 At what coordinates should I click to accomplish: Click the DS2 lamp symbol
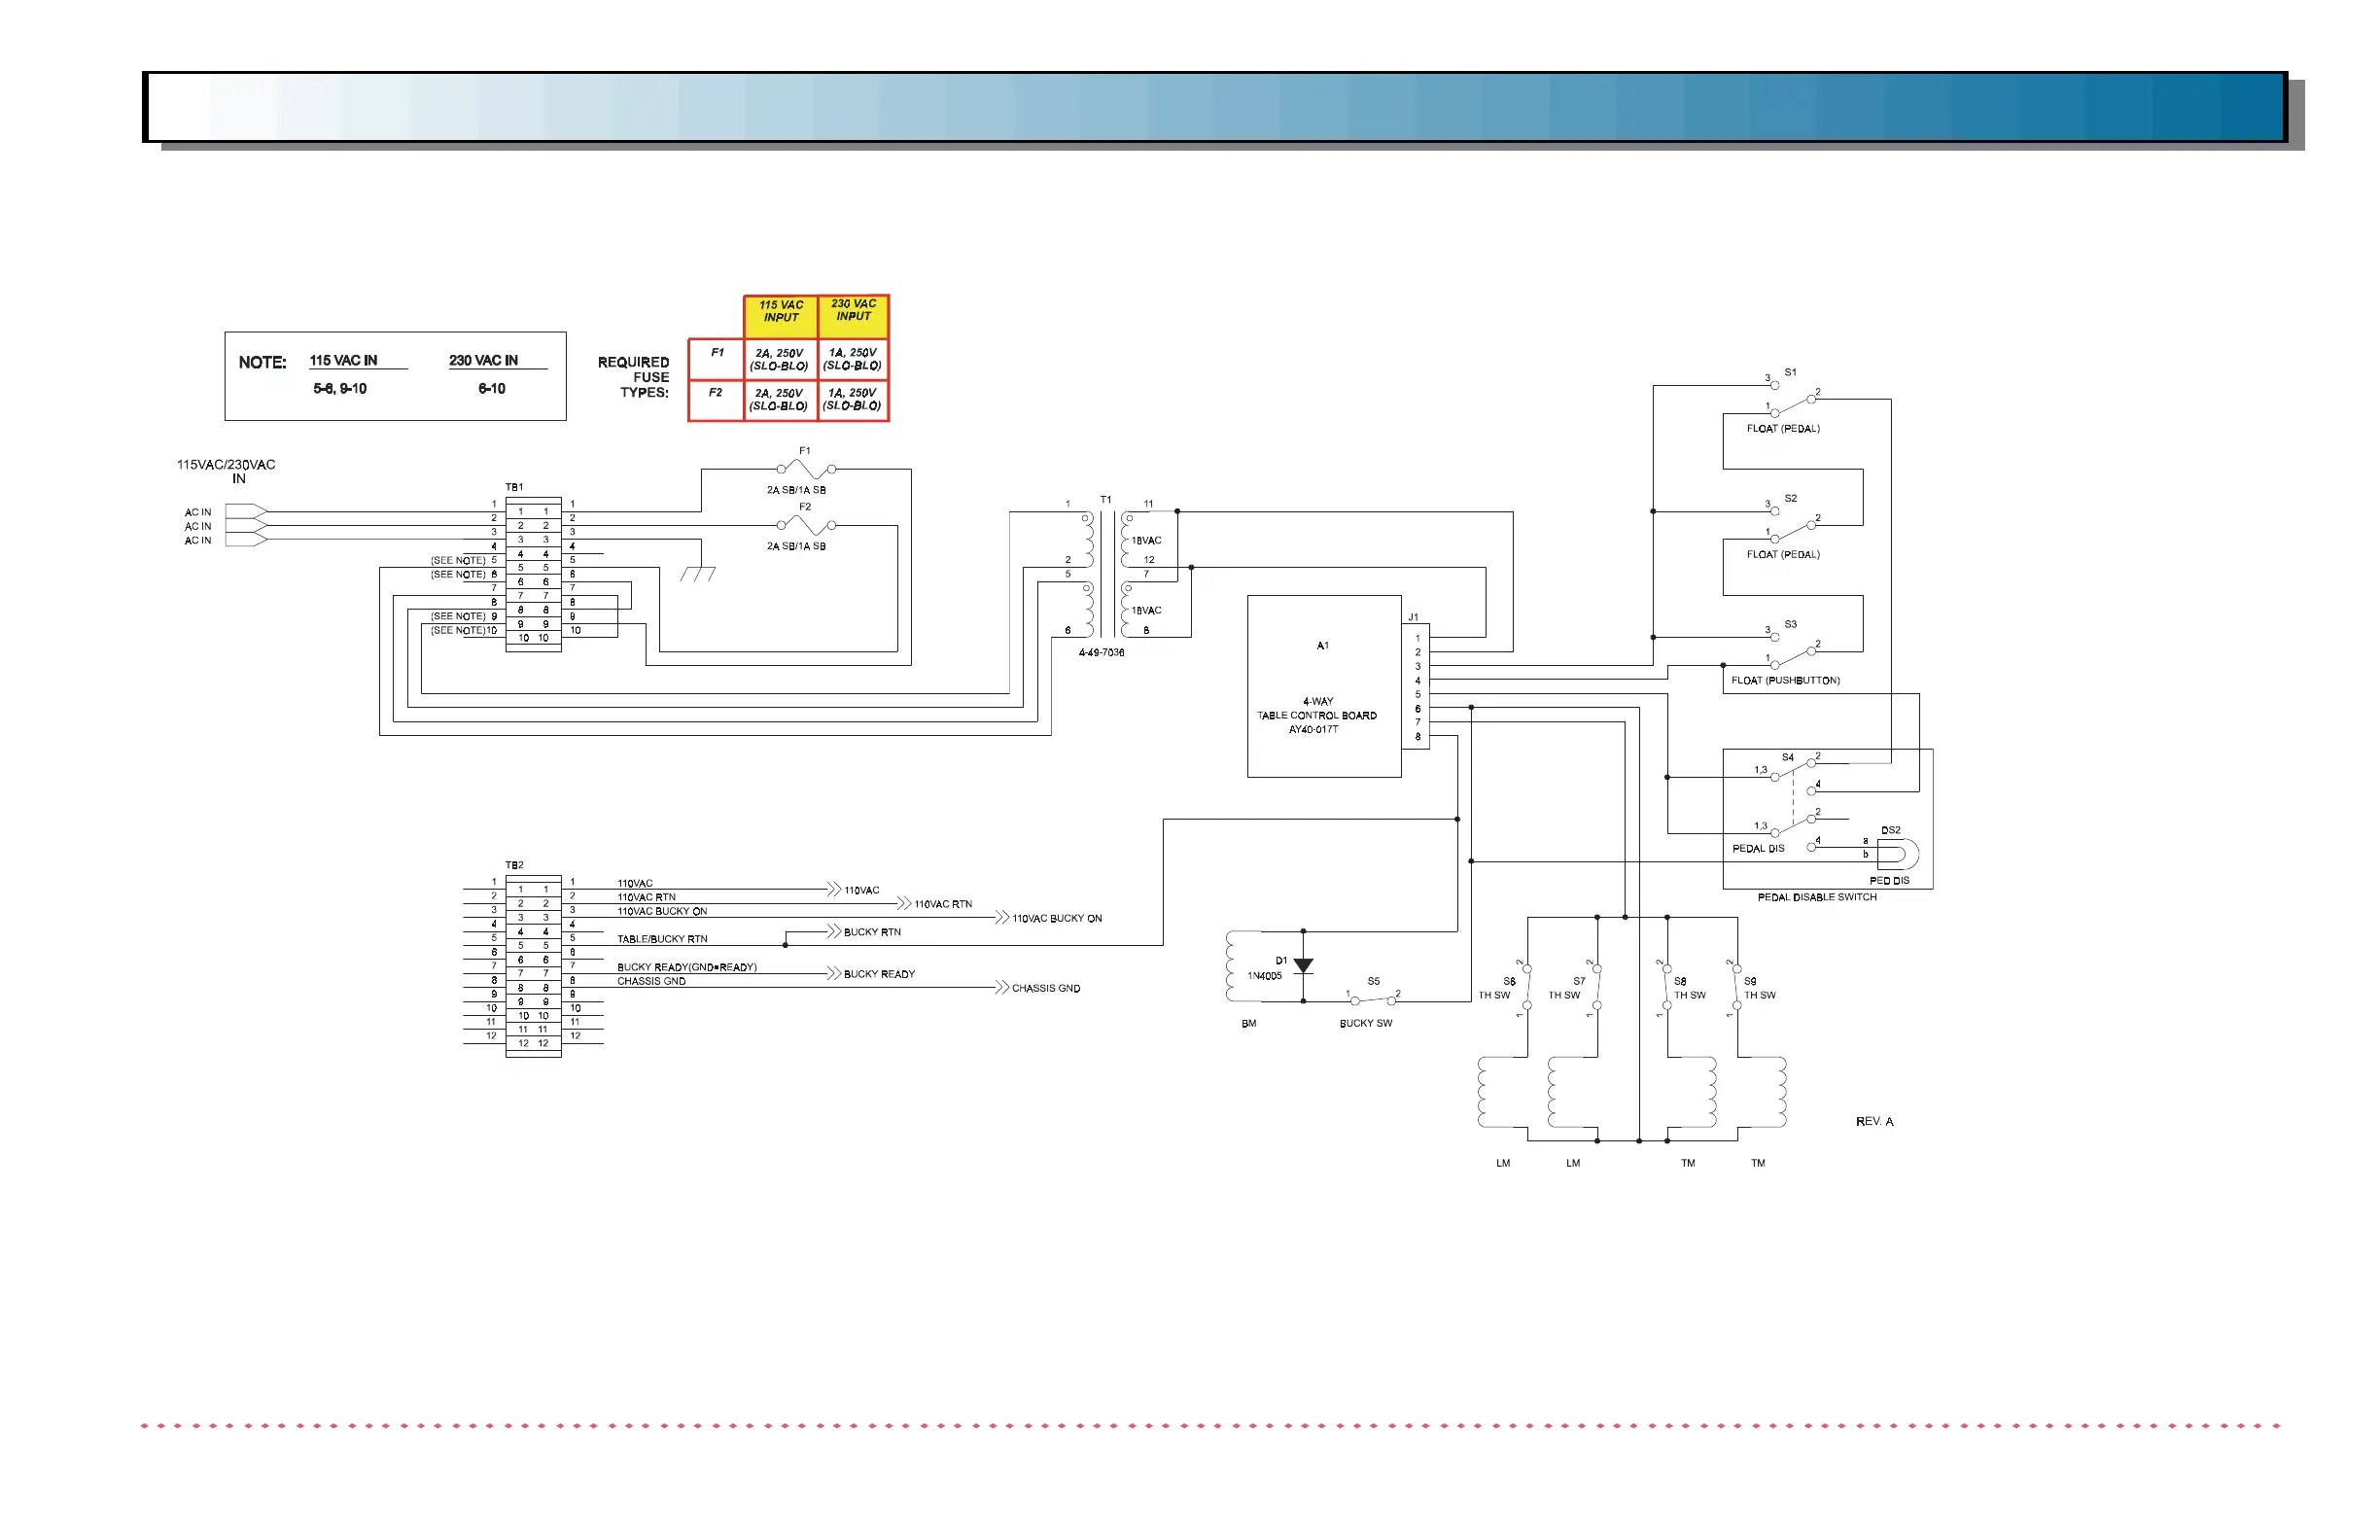tap(1897, 854)
